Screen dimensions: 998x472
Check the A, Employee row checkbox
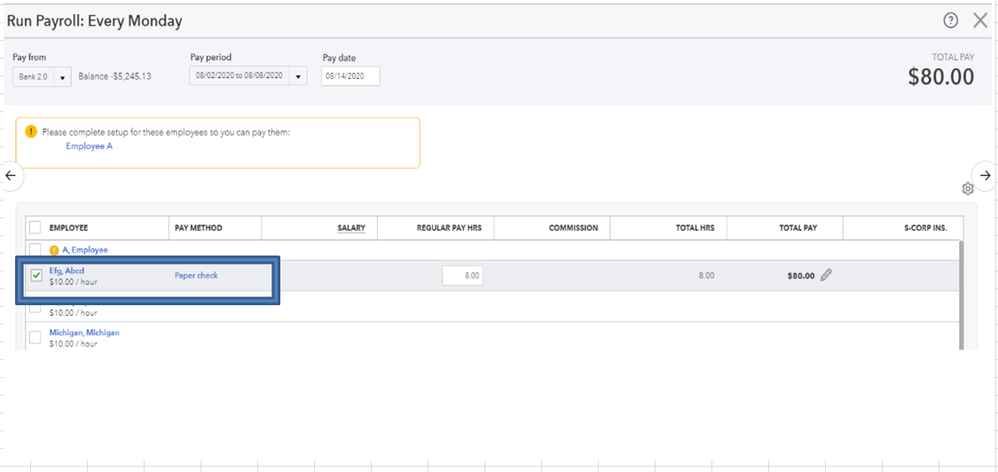35,249
